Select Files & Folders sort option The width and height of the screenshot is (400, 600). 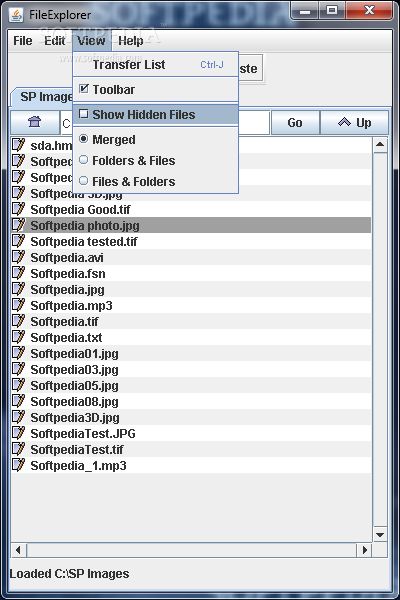tap(155, 181)
